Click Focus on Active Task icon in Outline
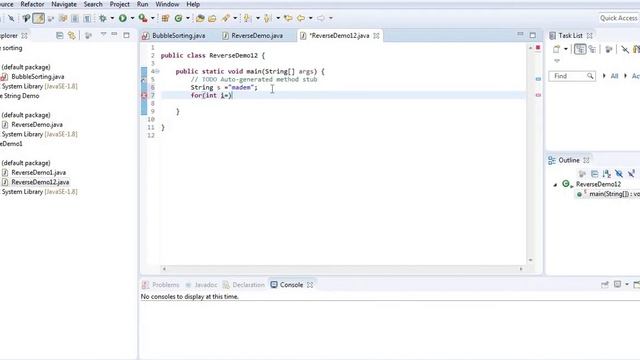 coord(582,173)
